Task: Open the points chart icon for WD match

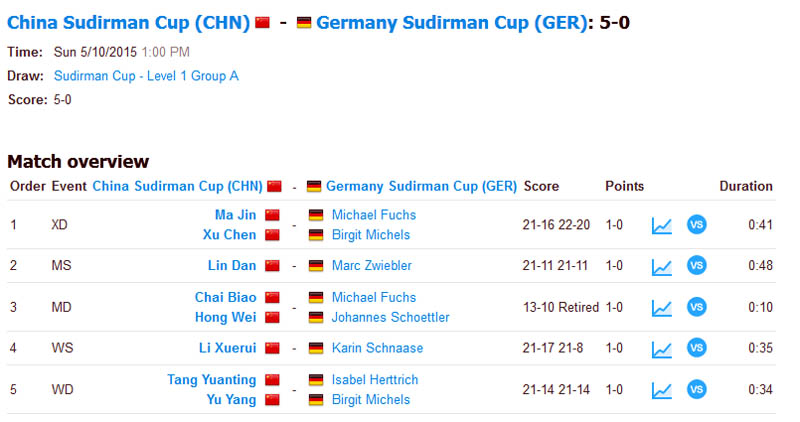Action: click(x=662, y=391)
